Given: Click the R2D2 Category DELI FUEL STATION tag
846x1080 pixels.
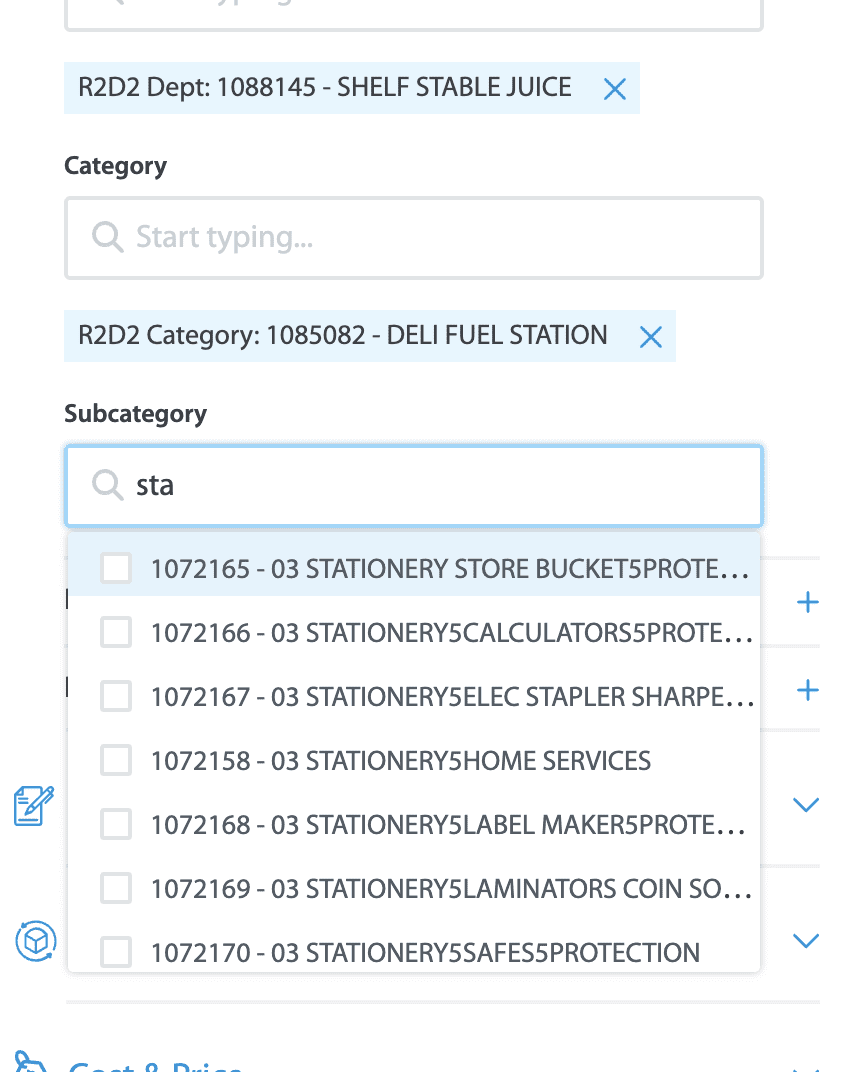Looking at the screenshot, I should 342,335.
